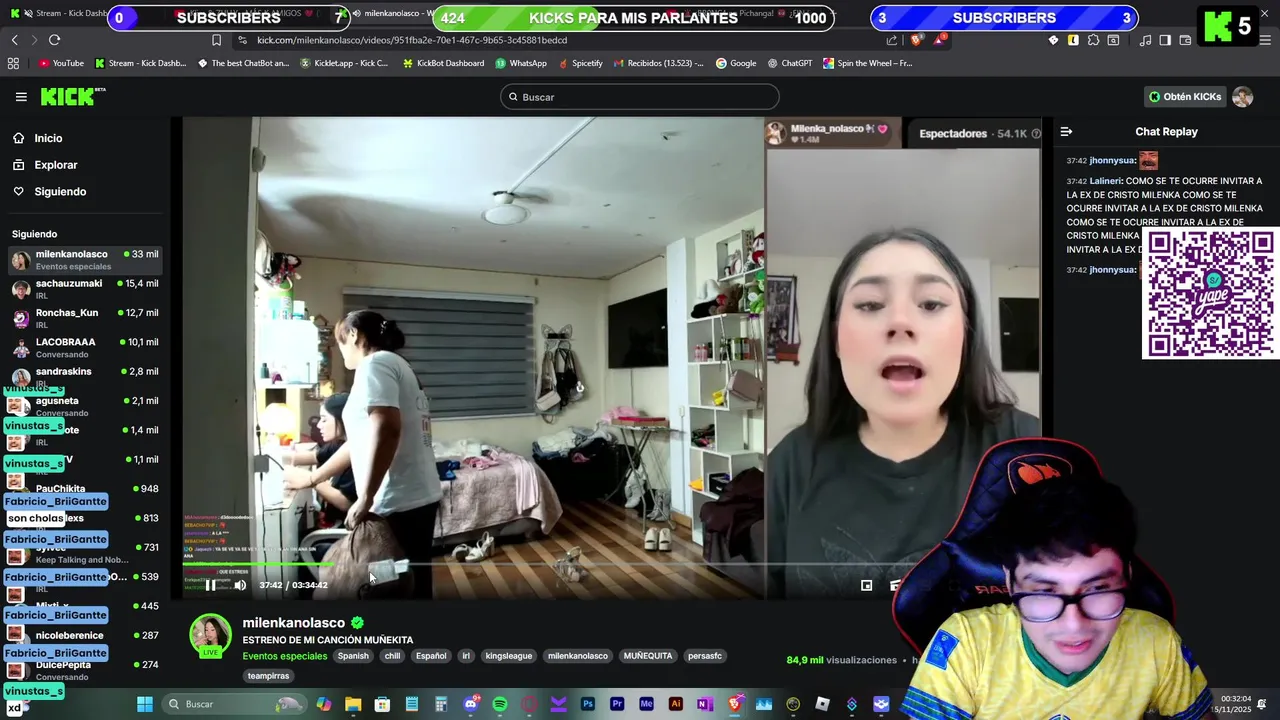The width and height of the screenshot is (1280, 720).
Task: Open the user profile avatar menu
Action: [x=1242, y=97]
